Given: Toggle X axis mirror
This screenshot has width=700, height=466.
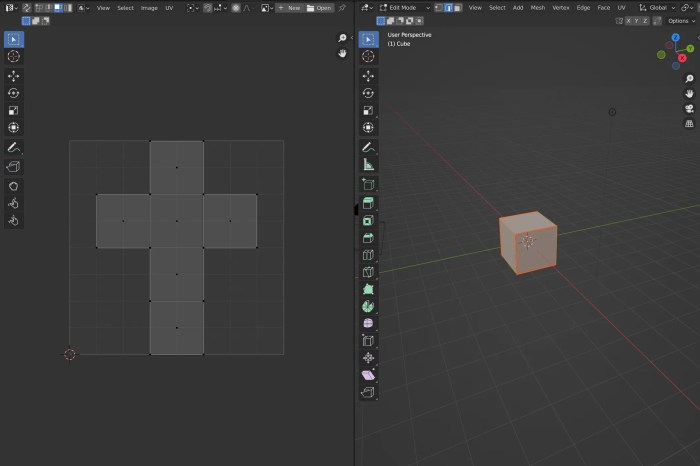Looking at the screenshot, I should (629, 21).
